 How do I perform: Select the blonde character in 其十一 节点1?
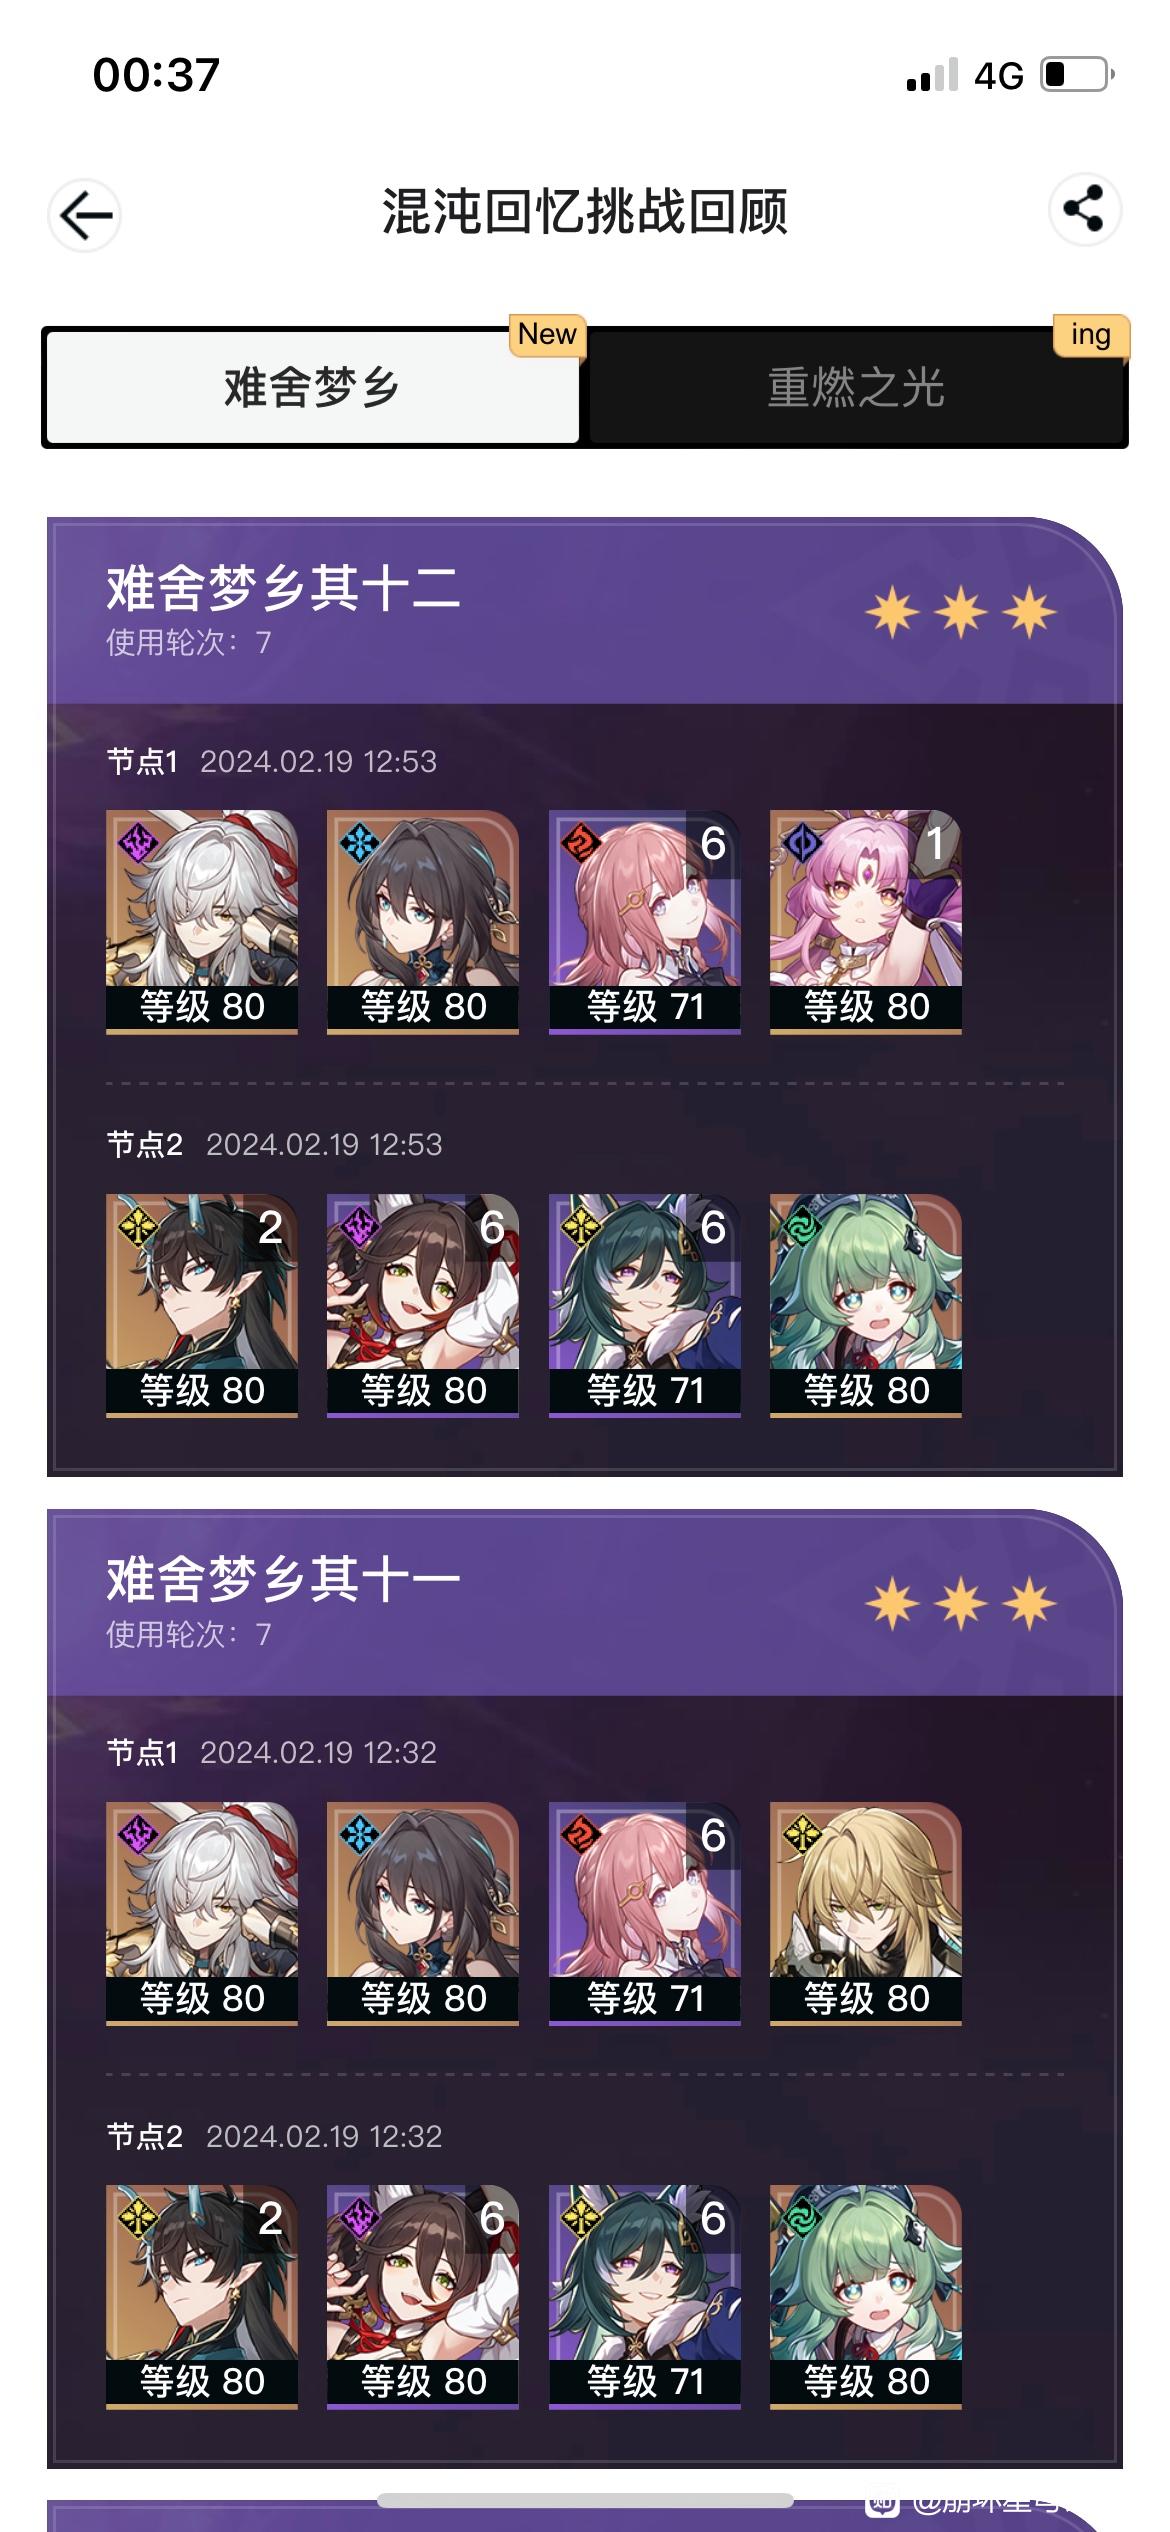point(866,1913)
